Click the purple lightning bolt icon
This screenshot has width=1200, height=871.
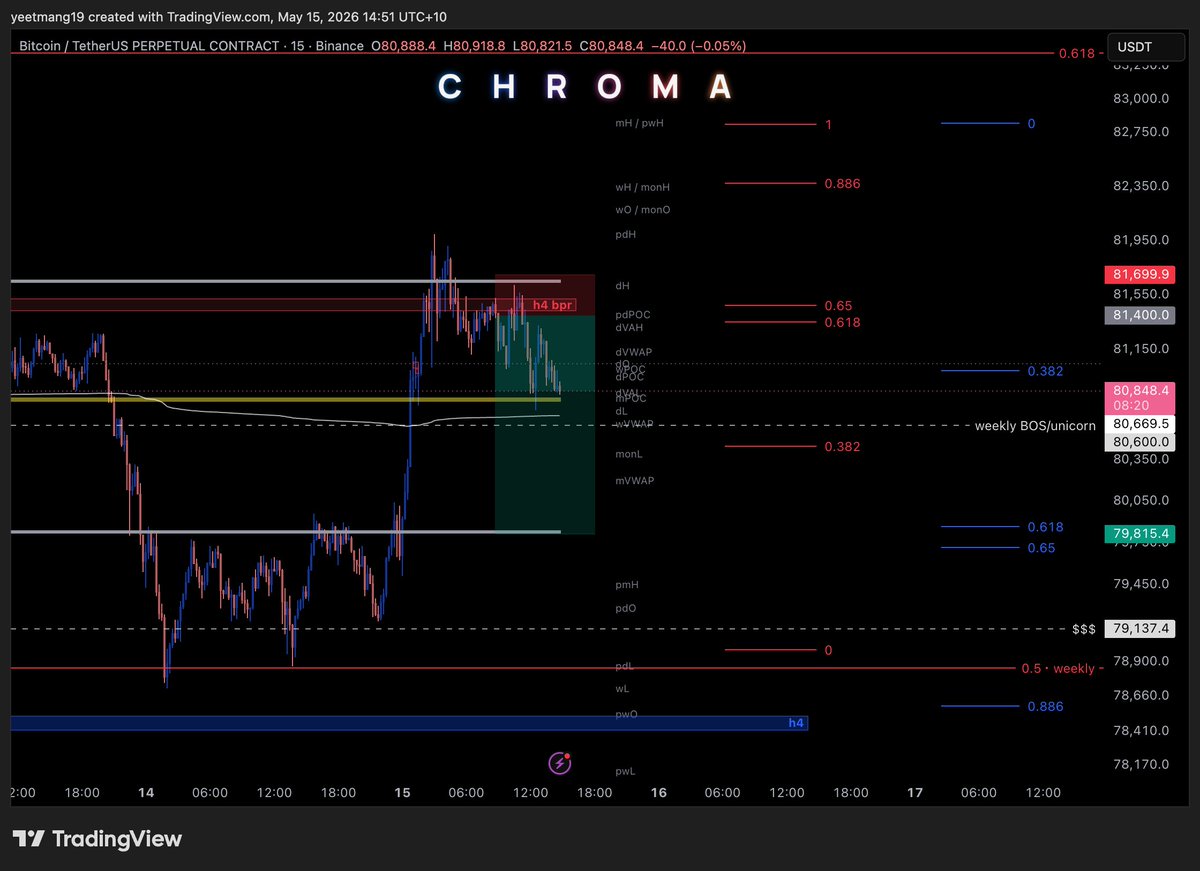point(560,764)
